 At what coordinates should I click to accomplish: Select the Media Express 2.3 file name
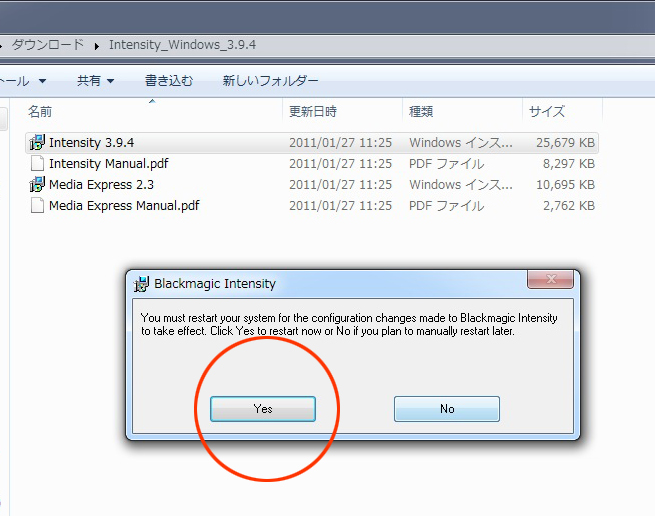[x=102, y=184]
